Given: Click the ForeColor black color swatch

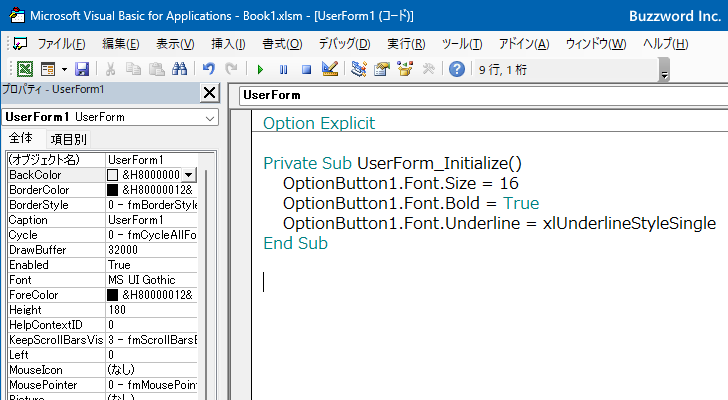Looking at the screenshot, I should coord(112,295).
